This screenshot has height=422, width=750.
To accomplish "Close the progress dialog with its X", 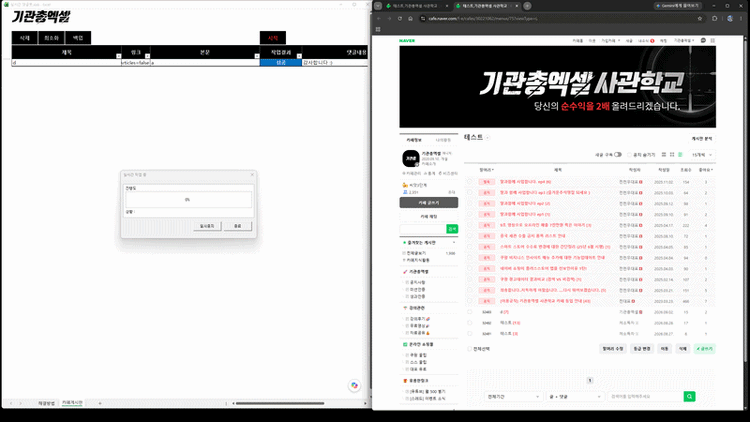I will (252, 175).
